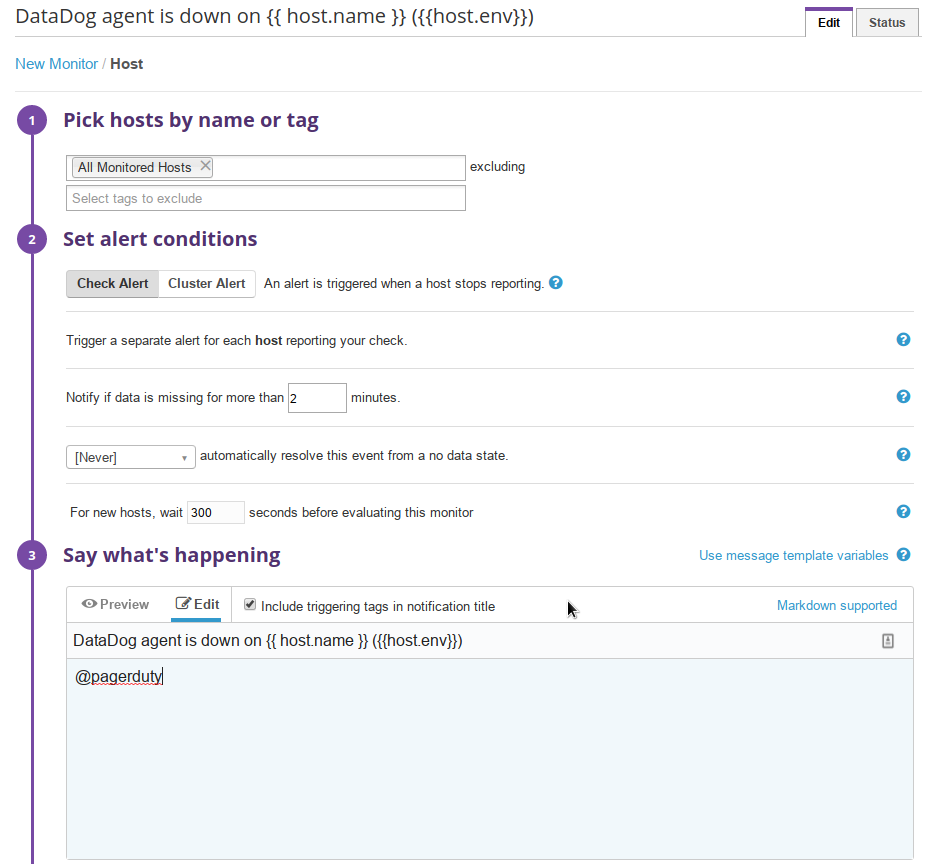This screenshot has height=864, width=940.
Task: Open the Select tags to exclude field
Action: pos(265,198)
